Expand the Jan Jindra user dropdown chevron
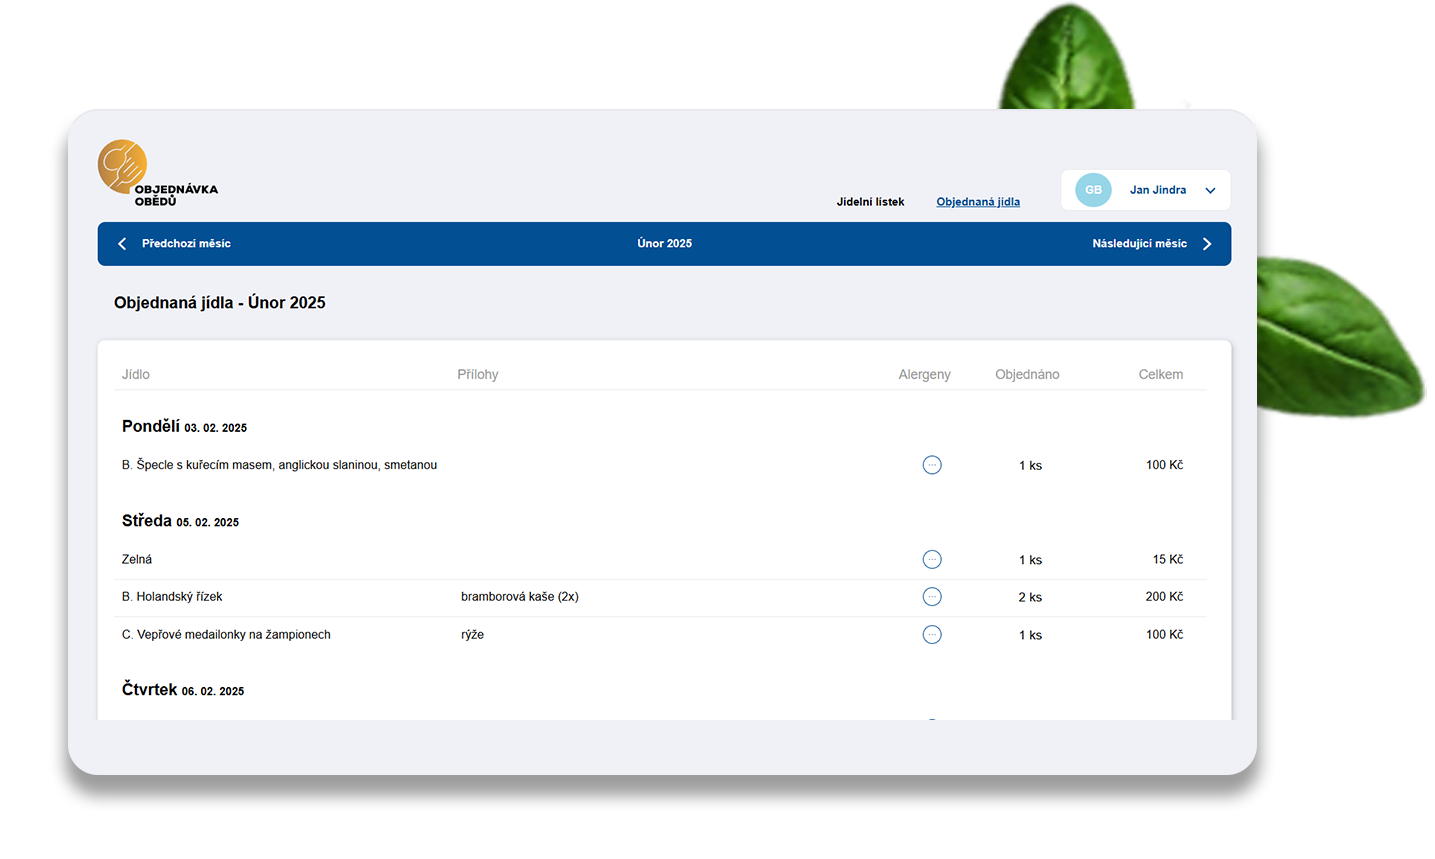The width and height of the screenshot is (1435, 859). click(x=1210, y=191)
